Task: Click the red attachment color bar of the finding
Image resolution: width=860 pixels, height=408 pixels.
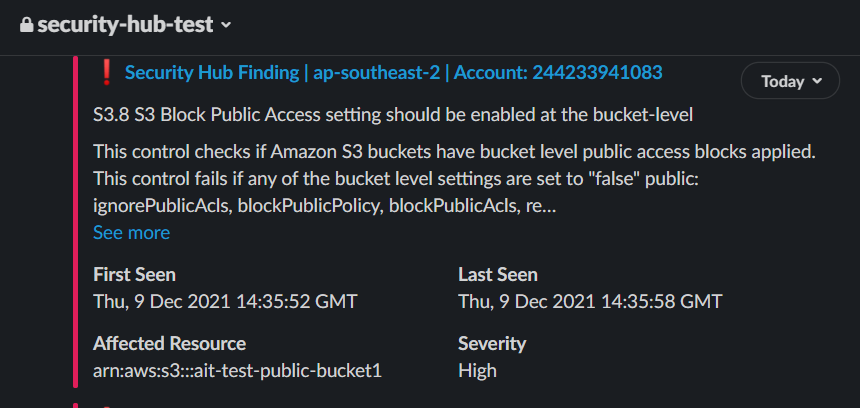Action: pyautogui.click(x=75, y=222)
